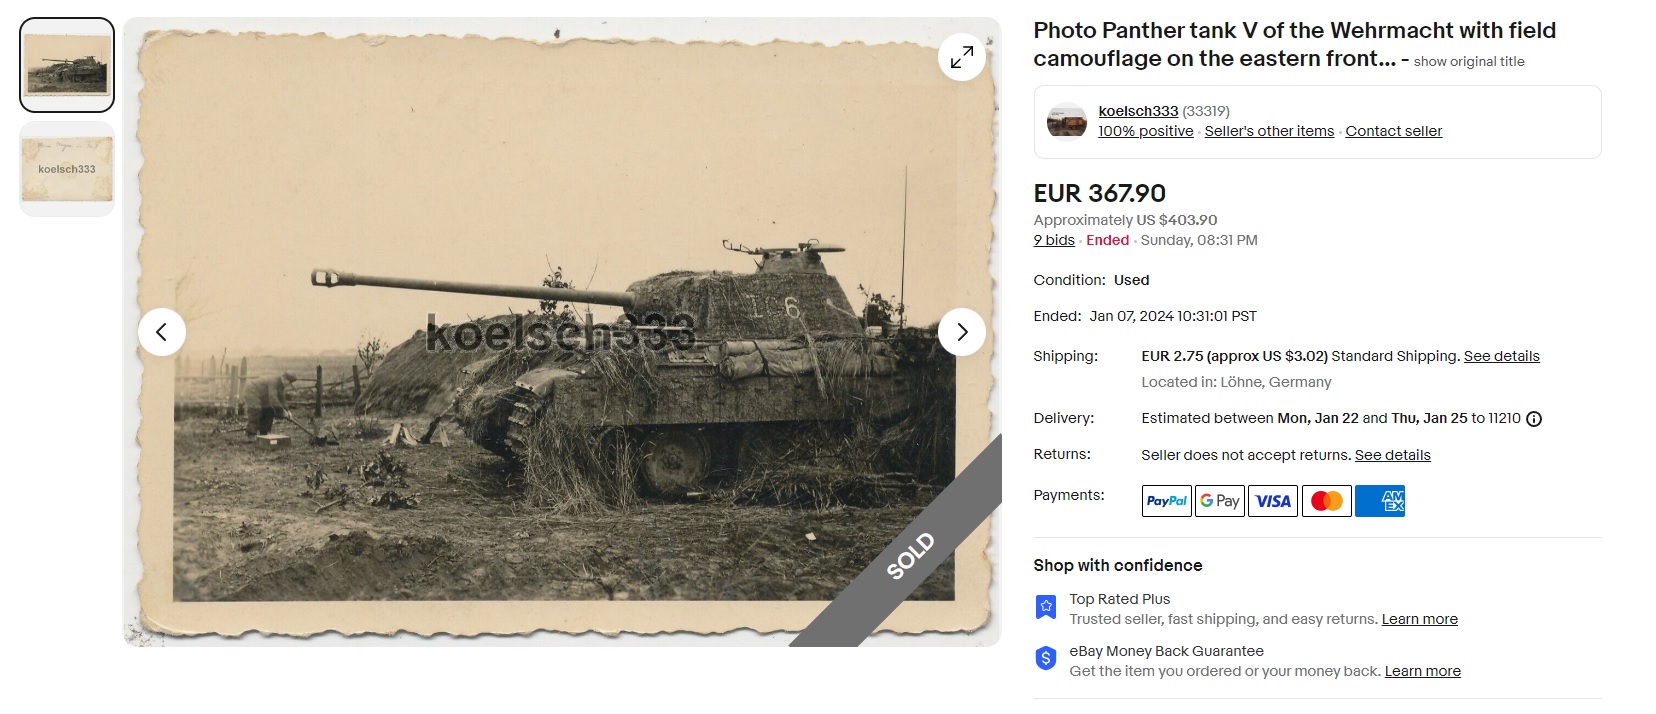View the seller's 100% positive feedback
This screenshot has width=1656, height=714.
[x=1146, y=131]
